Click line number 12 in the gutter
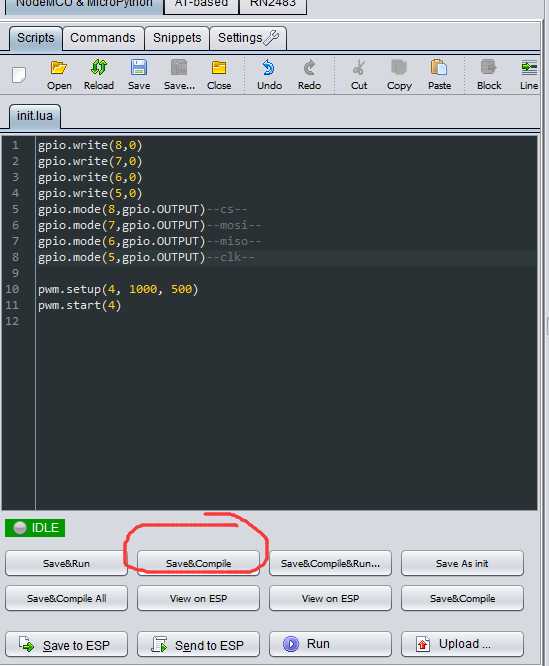Viewport: 549px width, 666px height. point(12,321)
